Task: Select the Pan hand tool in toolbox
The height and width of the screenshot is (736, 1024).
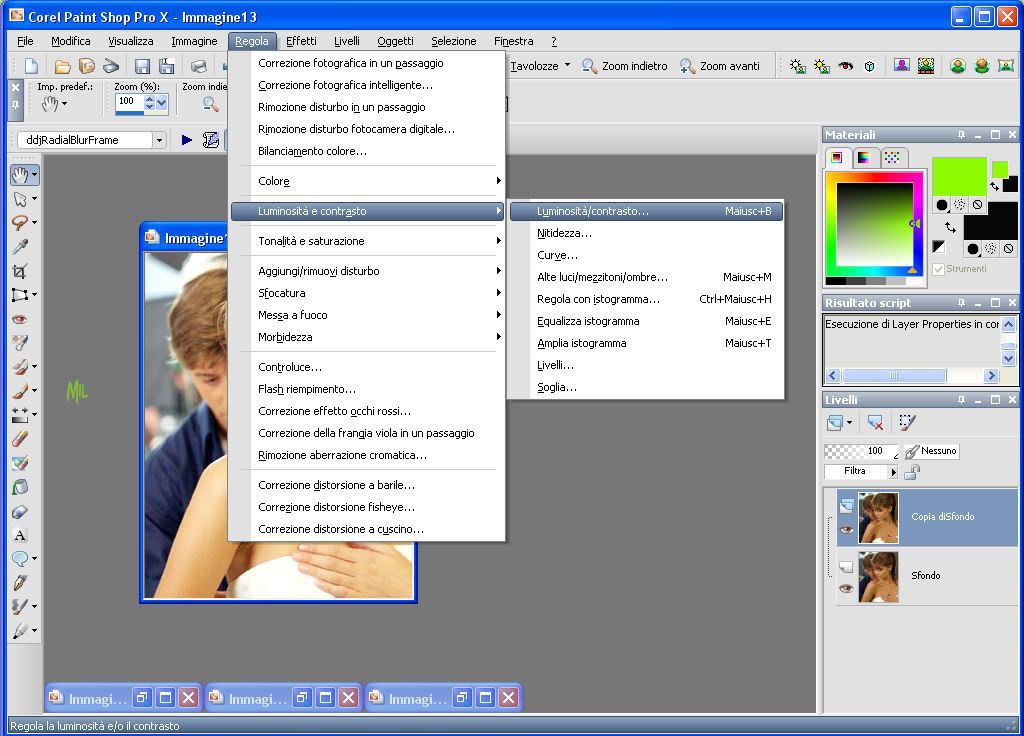Action: pos(20,174)
